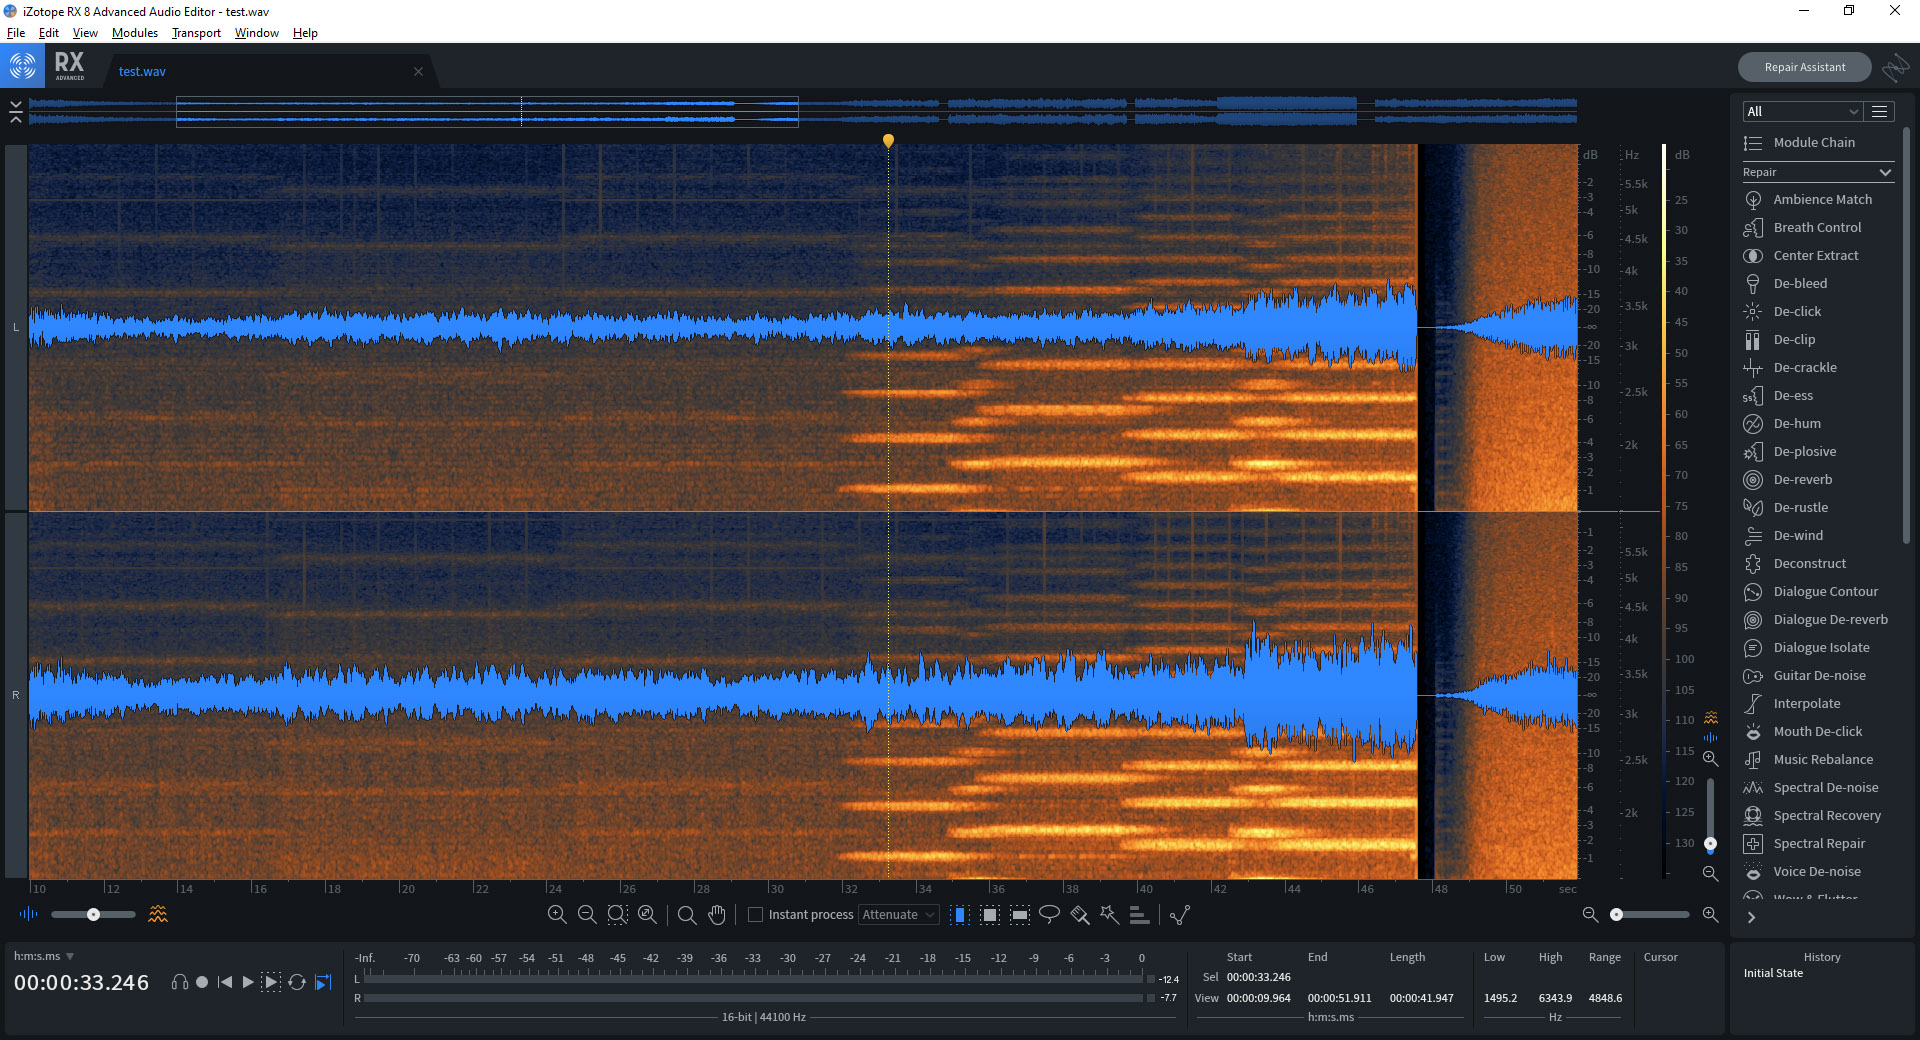This screenshot has width=1920, height=1040.
Task: Open the Transport menu
Action: tap(196, 33)
